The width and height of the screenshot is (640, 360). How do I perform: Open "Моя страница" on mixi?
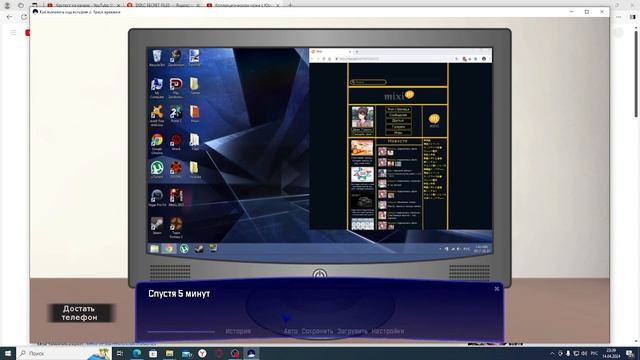pyautogui.click(x=398, y=109)
